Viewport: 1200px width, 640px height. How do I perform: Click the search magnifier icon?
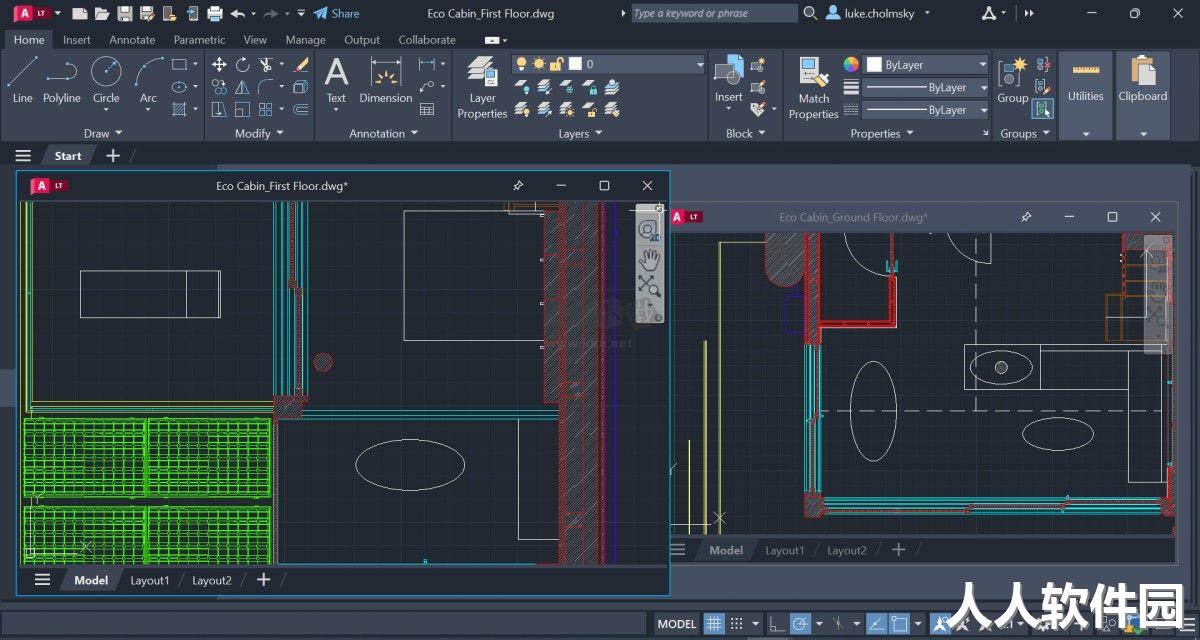pyautogui.click(x=808, y=13)
